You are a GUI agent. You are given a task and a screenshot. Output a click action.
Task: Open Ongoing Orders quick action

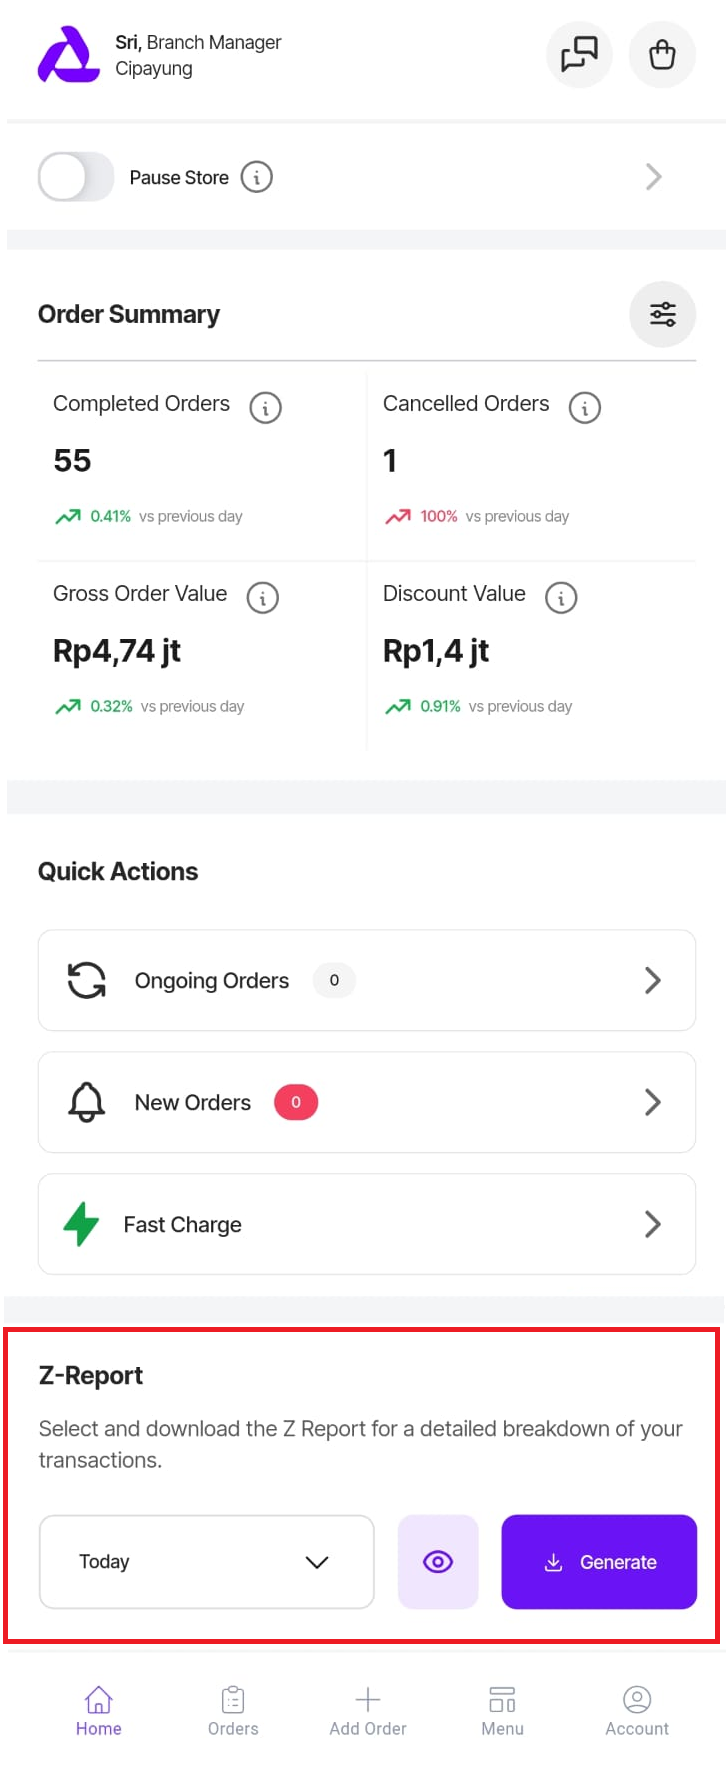click(x=366, y=980)
